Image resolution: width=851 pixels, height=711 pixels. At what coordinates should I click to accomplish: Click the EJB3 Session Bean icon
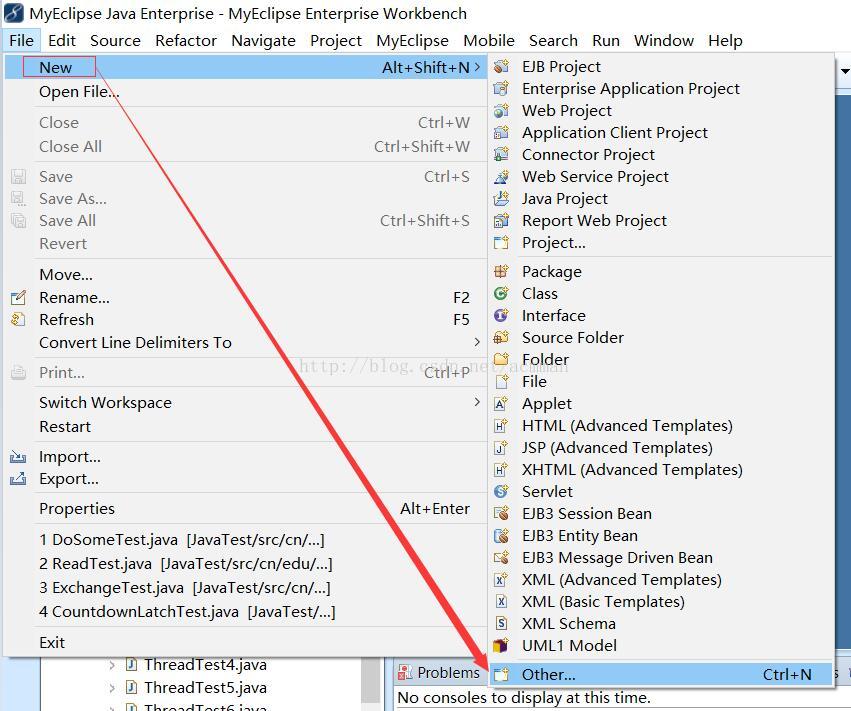(x=501, y=513)
